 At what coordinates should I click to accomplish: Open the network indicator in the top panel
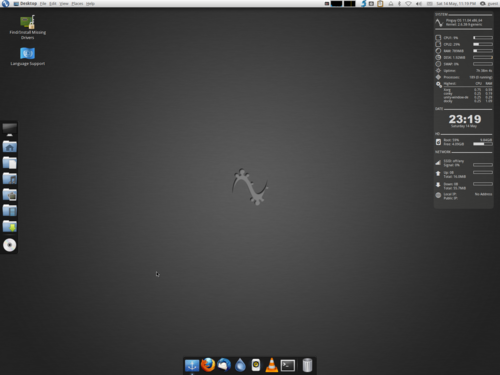point(408,3)
